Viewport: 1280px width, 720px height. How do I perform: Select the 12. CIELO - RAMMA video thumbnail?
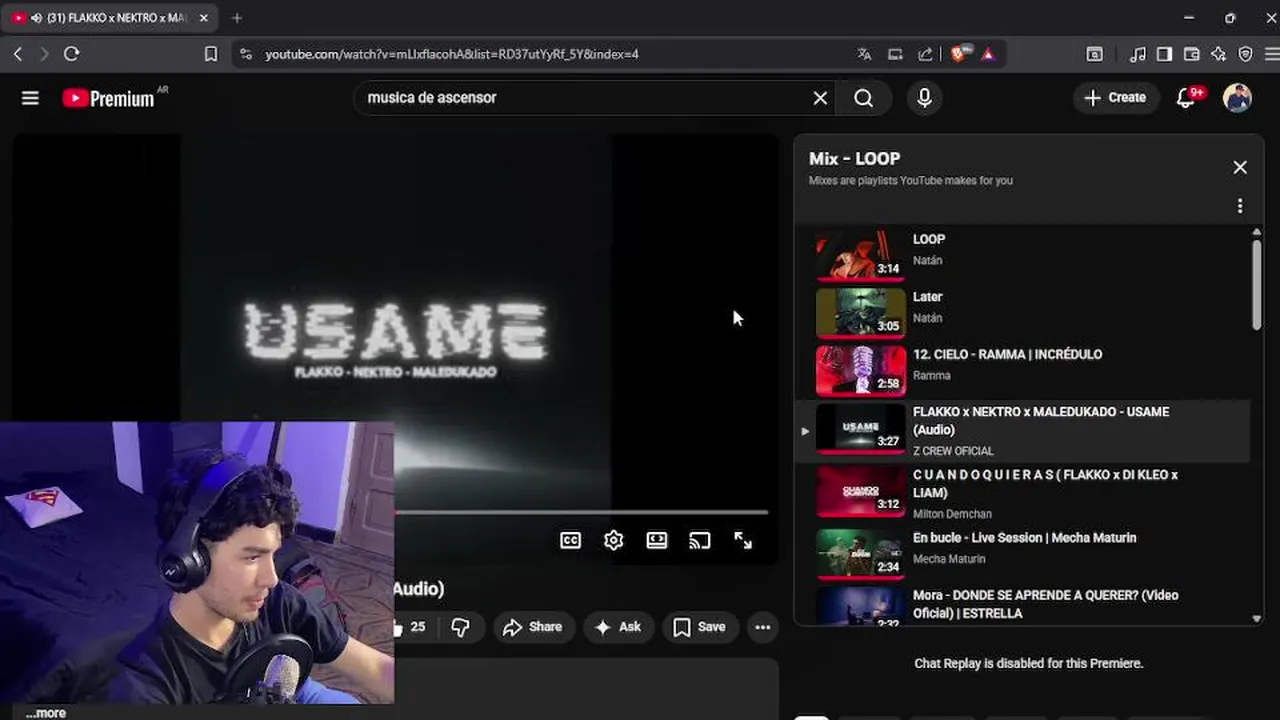click(861, 369)
